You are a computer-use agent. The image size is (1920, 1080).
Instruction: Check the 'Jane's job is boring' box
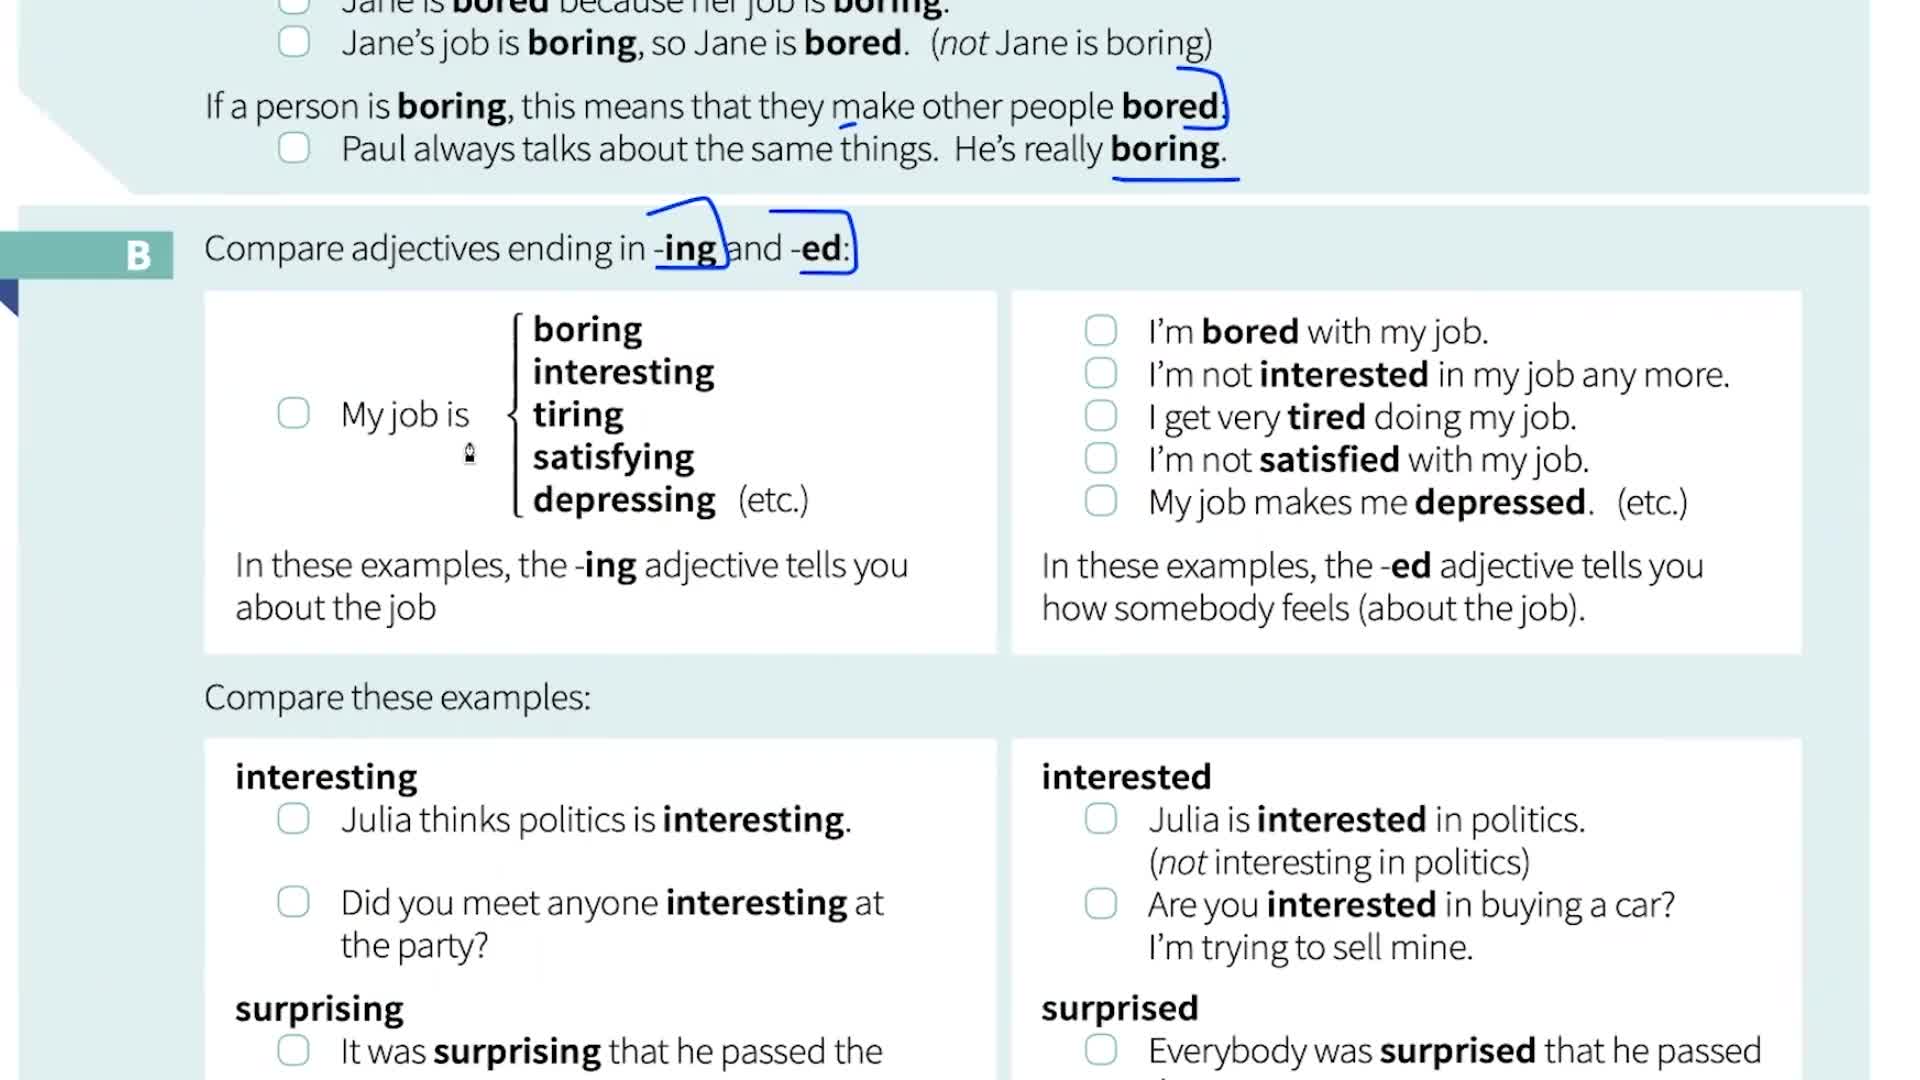(293, 42)
